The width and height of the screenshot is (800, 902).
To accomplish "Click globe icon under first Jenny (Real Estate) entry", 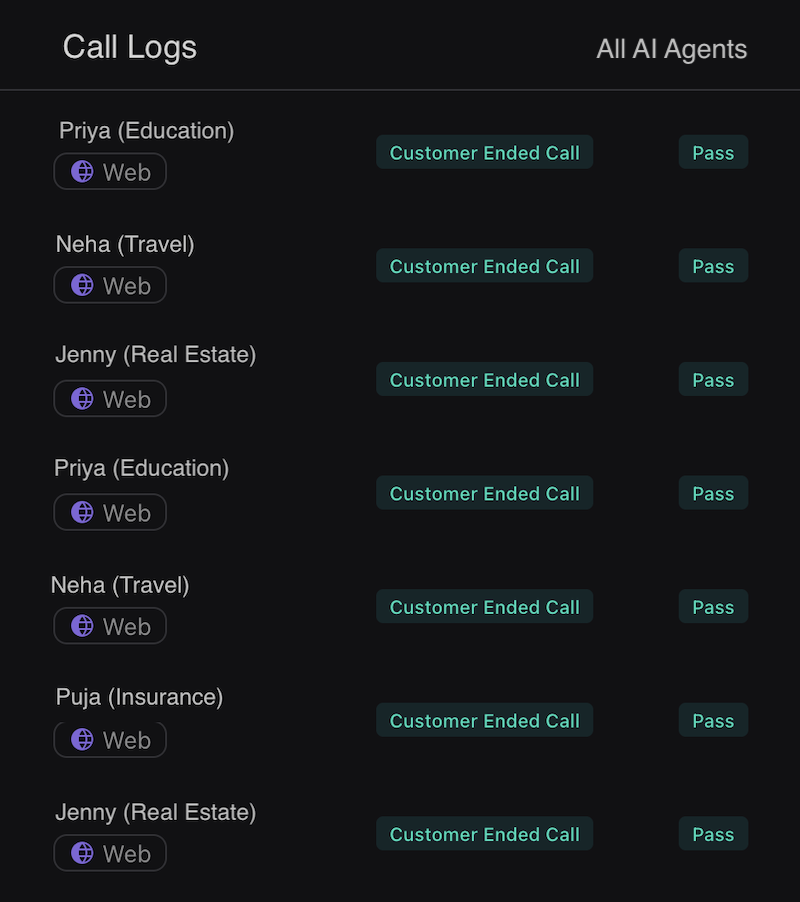I will (83, 399).
